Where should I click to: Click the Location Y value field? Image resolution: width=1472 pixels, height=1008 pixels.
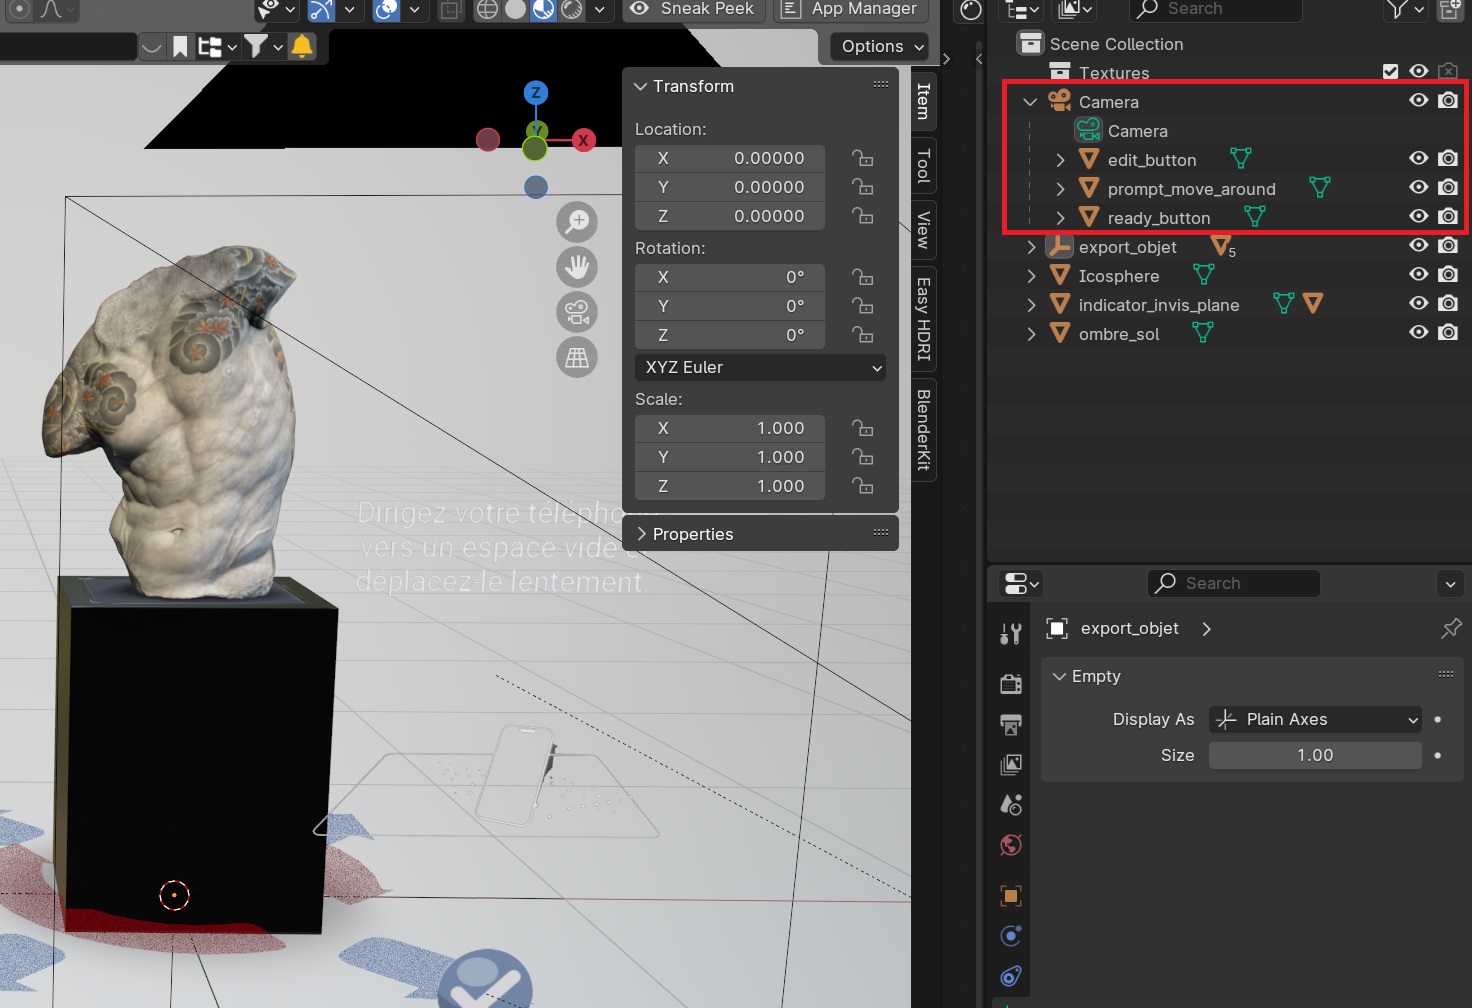click(x=730, y=187)
